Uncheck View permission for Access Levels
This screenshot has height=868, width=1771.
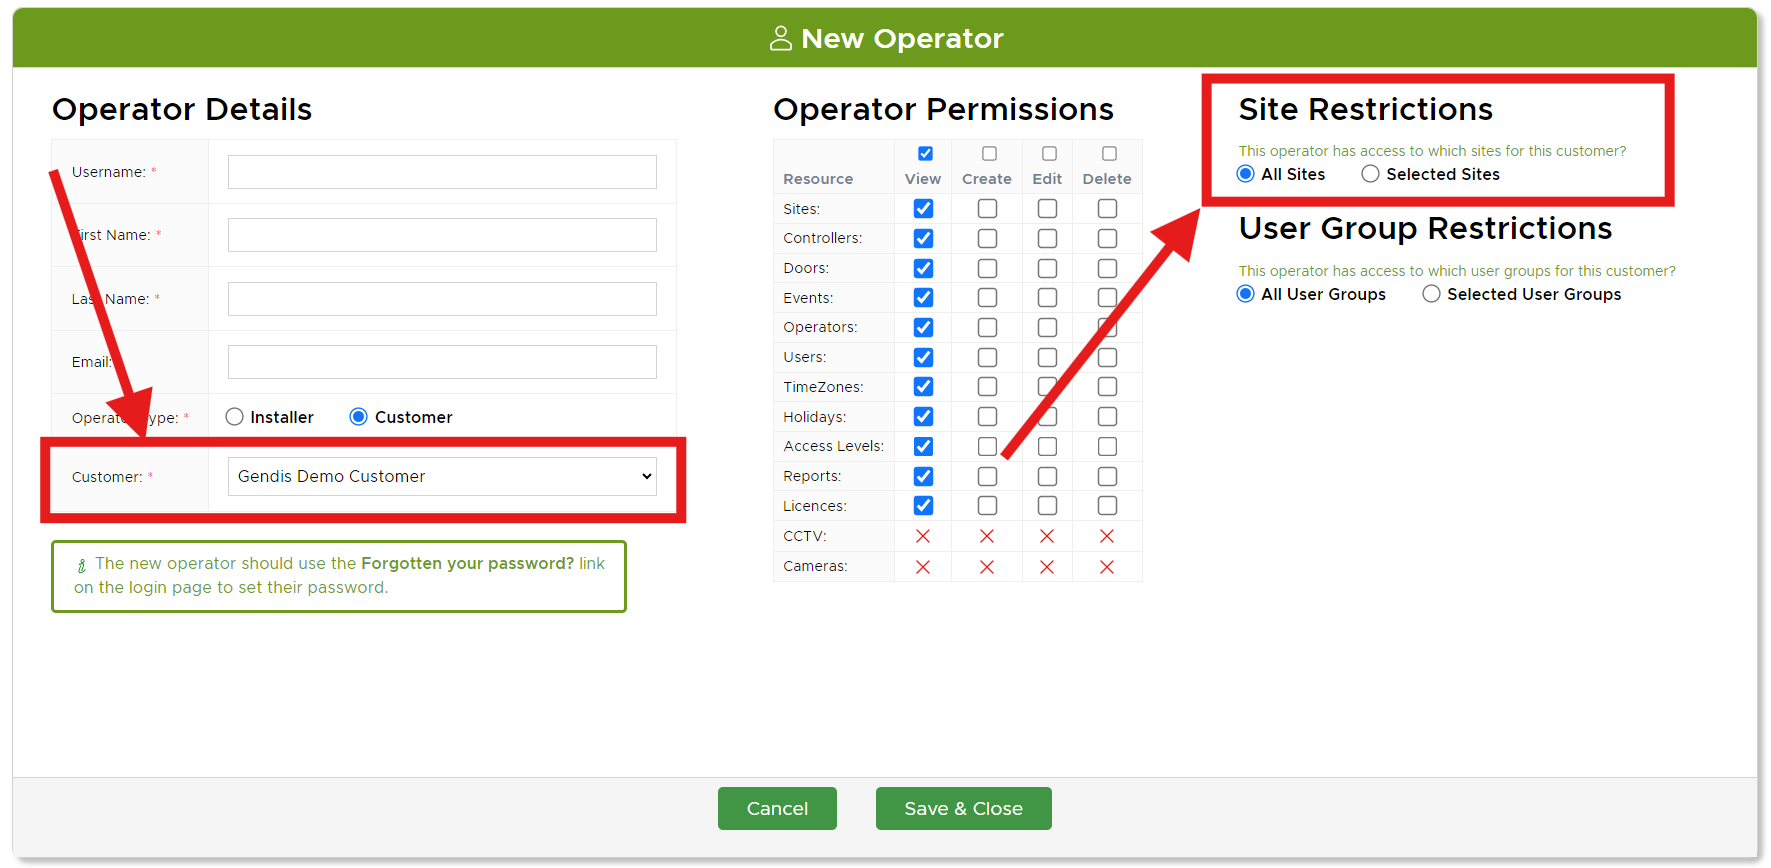point(923,447)
